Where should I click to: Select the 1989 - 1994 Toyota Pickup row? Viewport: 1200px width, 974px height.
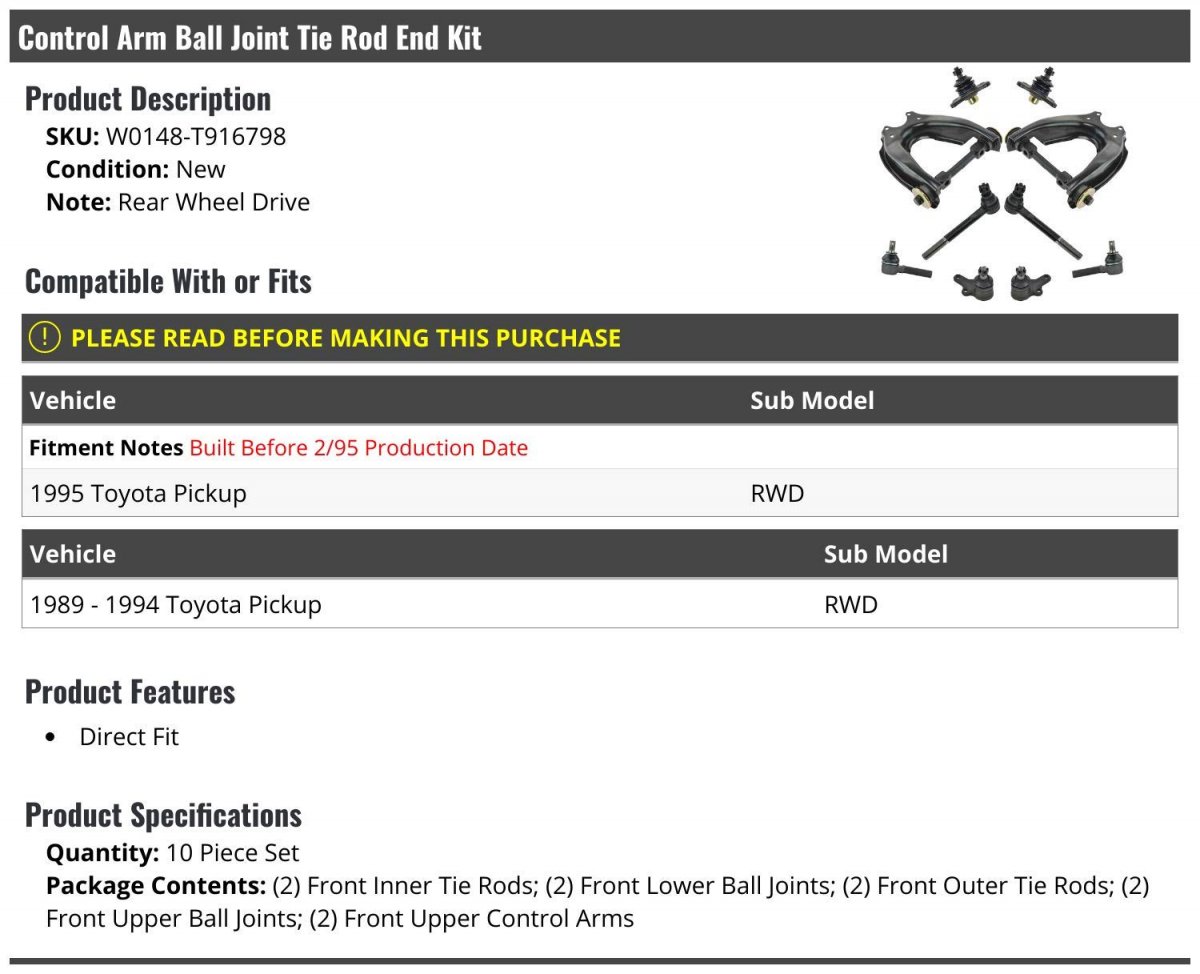[600, 605]
